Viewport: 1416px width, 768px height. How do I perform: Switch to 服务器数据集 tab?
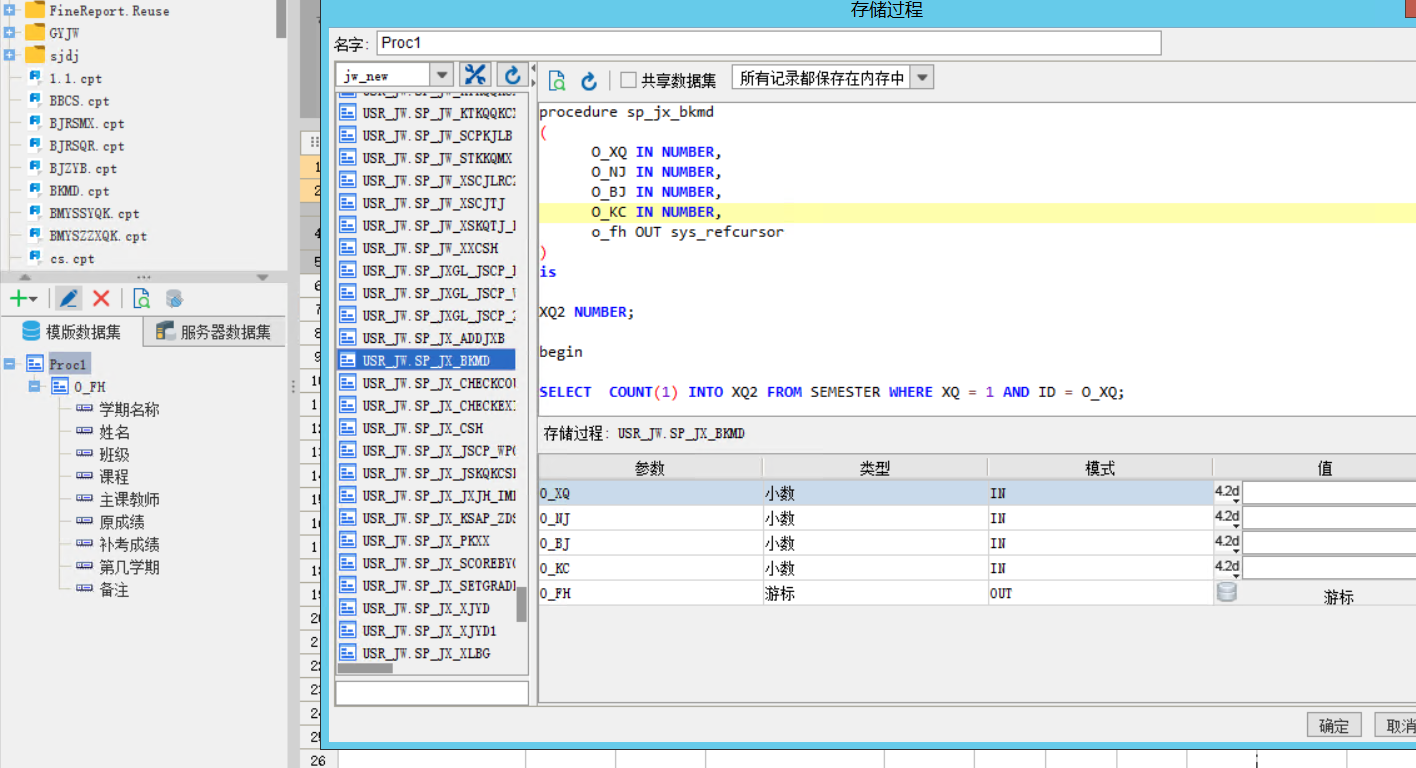coord(213,332)
